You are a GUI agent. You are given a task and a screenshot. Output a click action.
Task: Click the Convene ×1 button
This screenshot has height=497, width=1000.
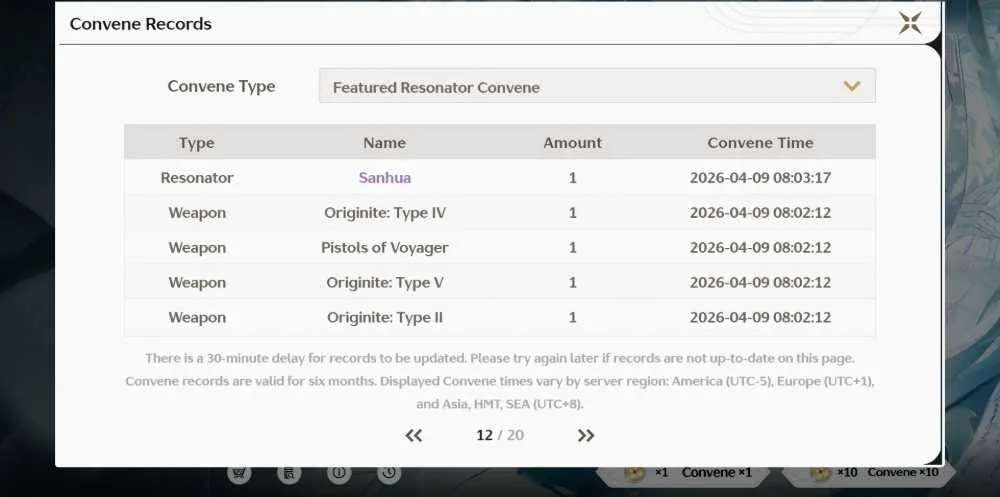683,473
